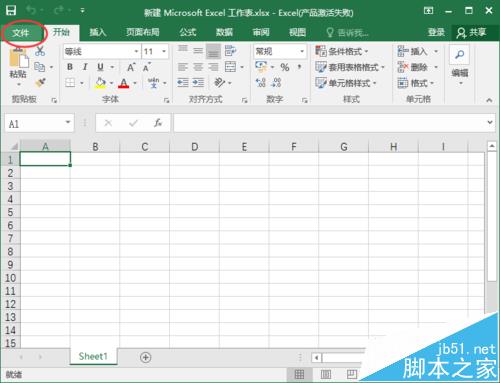
Task: Center text horizontally
Action: (x=198, y=67)
